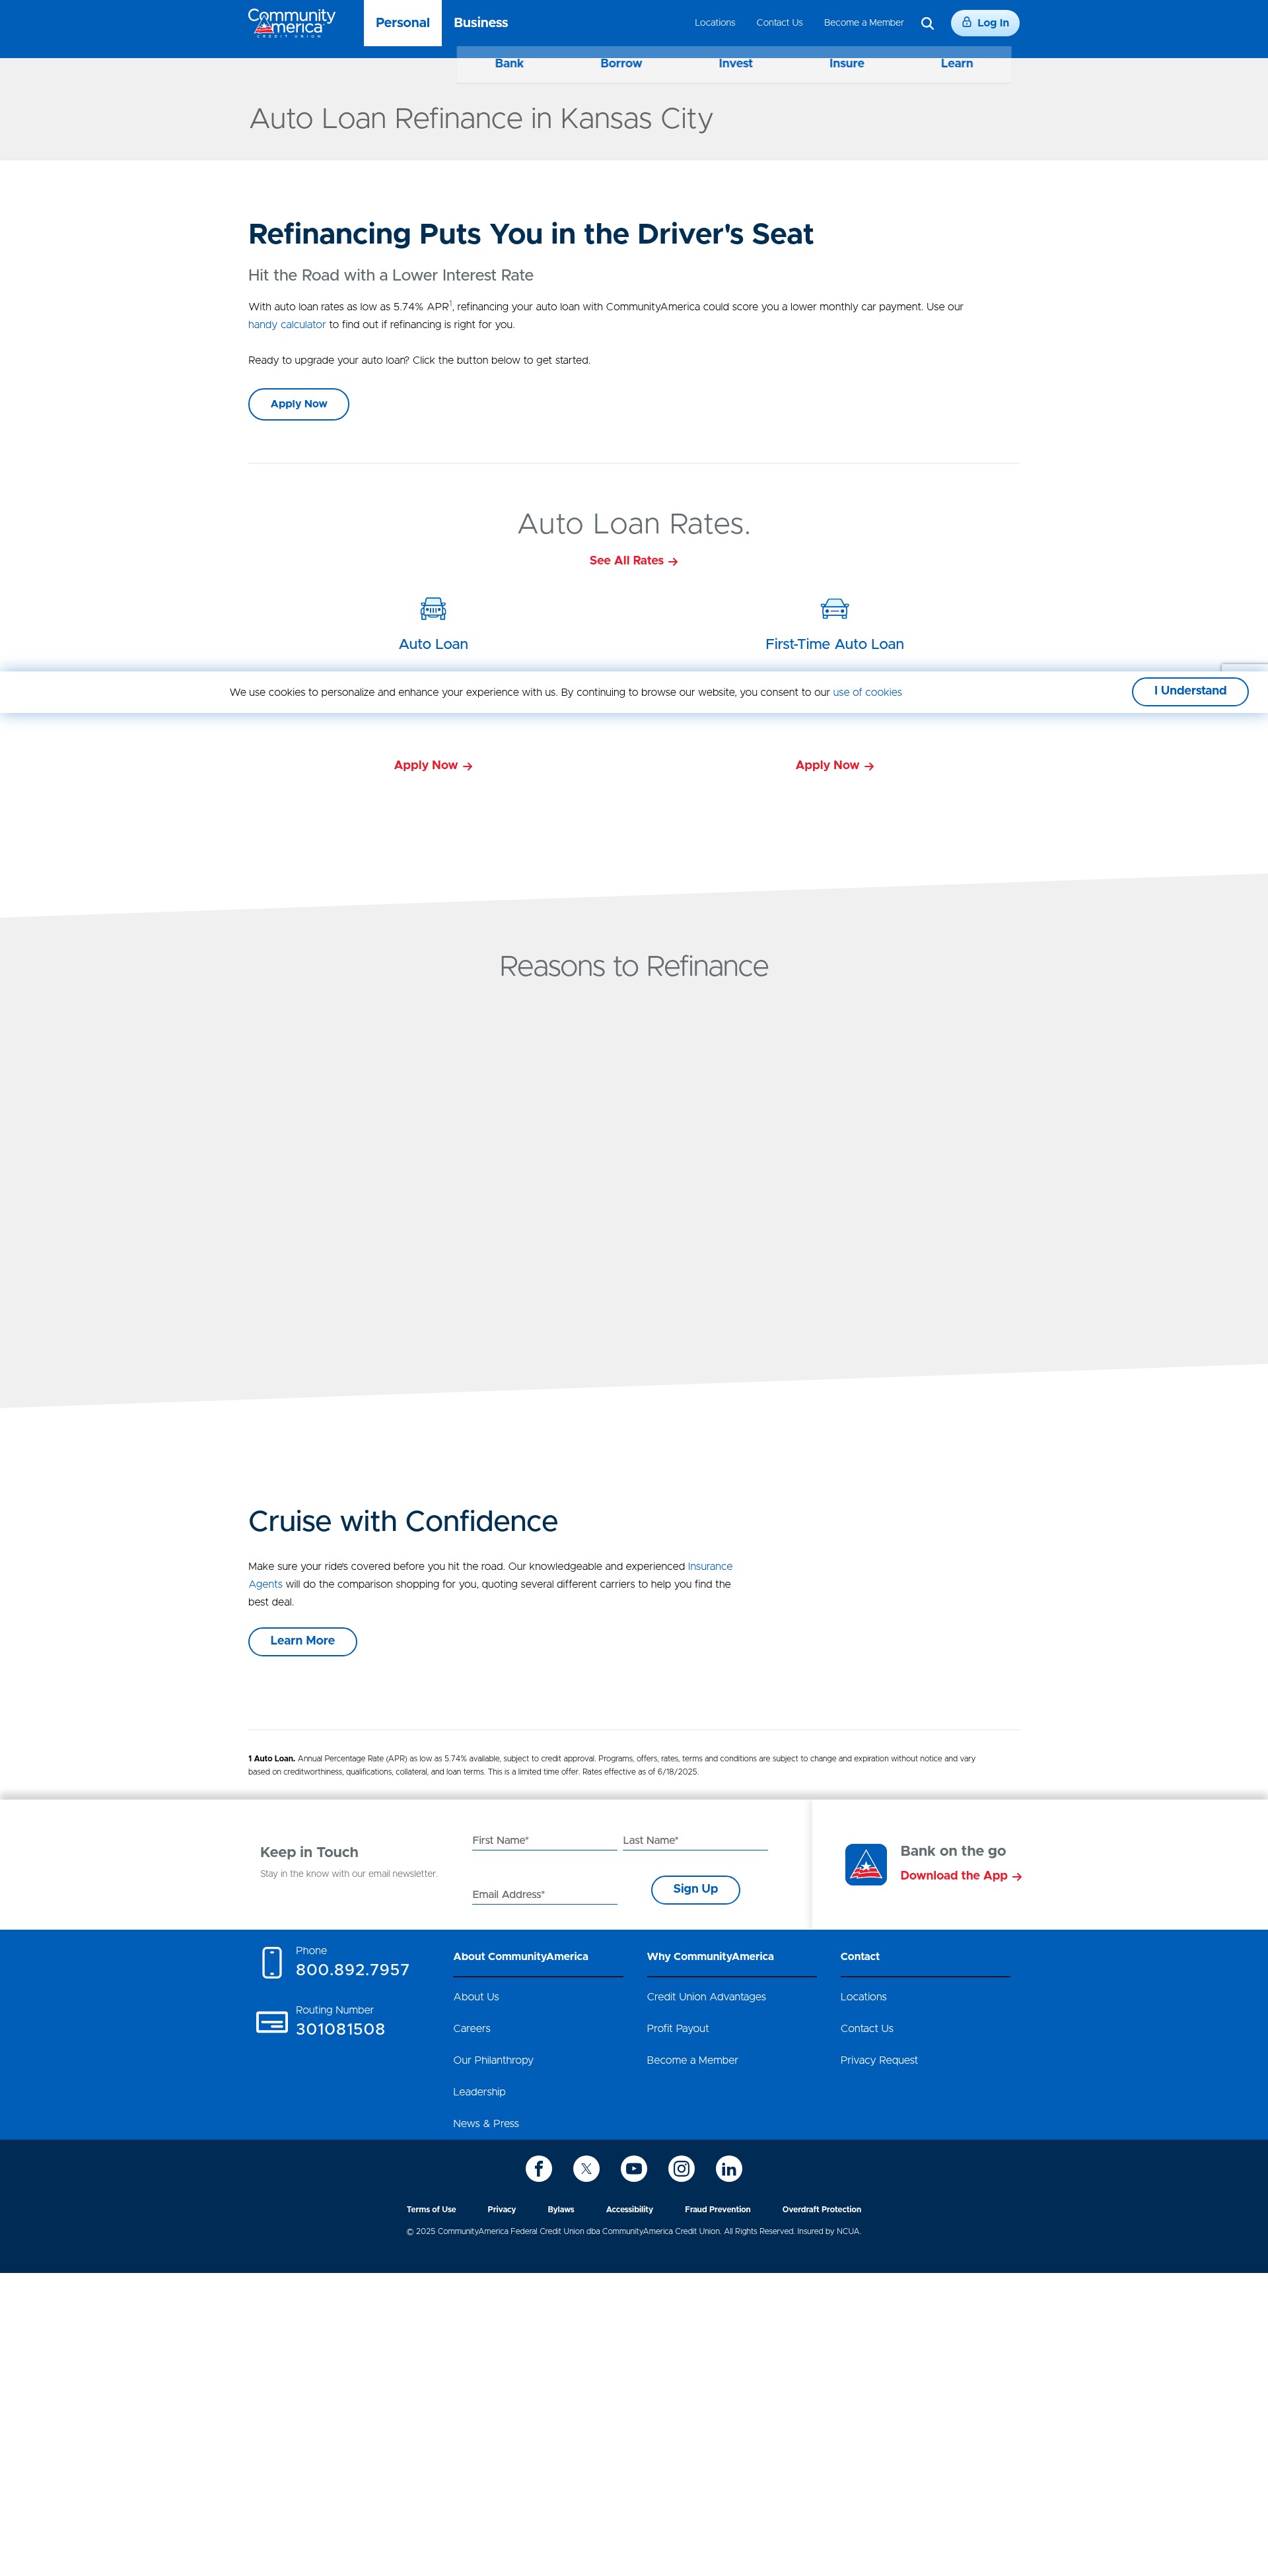Open the Bylaws link
The image size is (1268, 2576).
pyautogui.click(x=560, y=2210)
